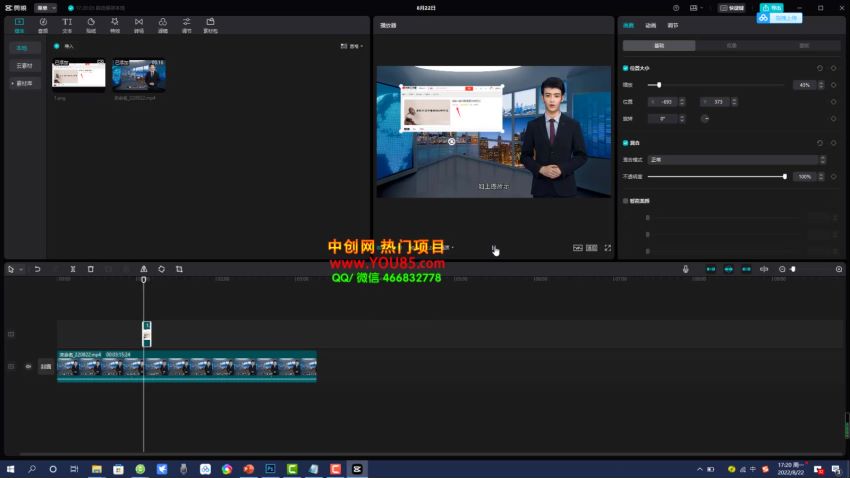The width and height of the screenshot is (850, 478).
Task: Click the cover button on the main track
Action: (46, 366)
